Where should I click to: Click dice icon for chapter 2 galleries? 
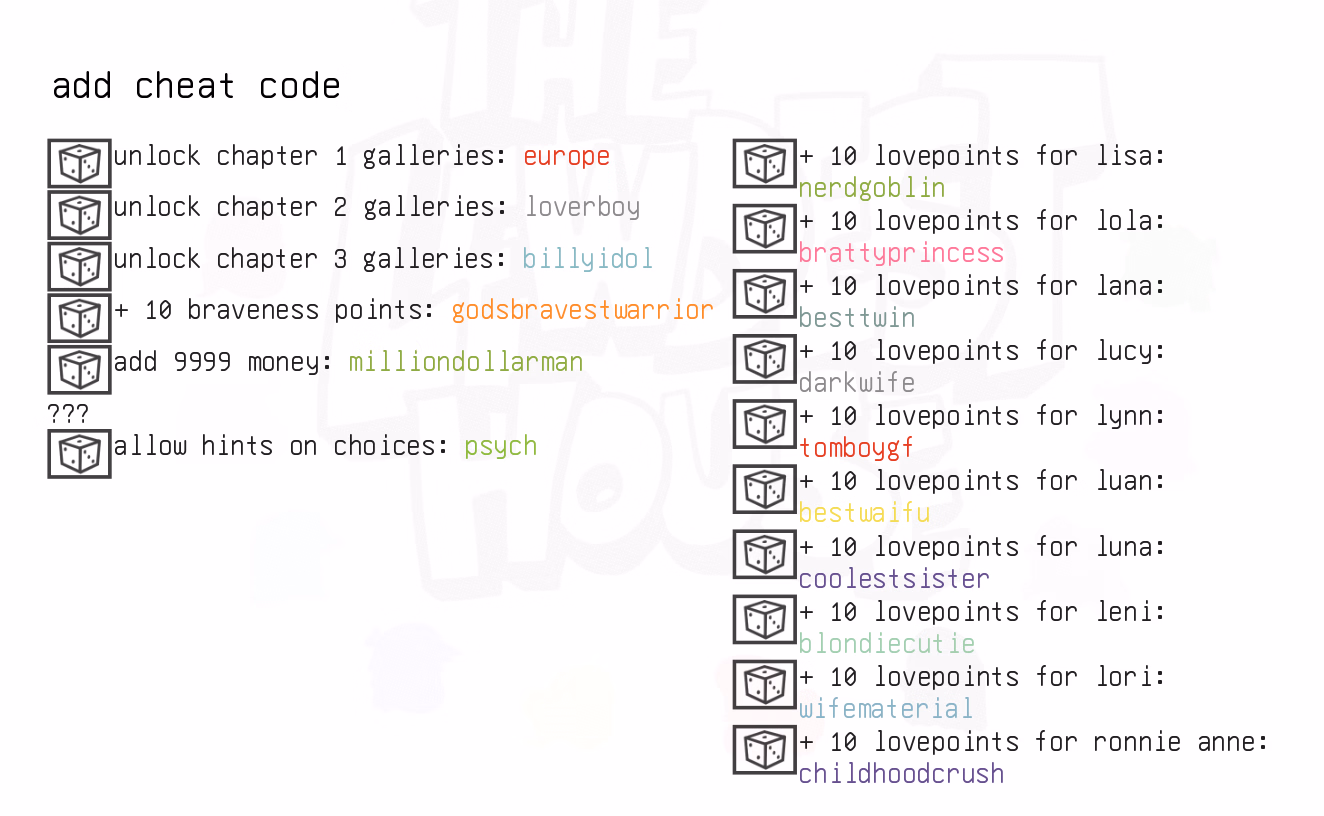point(79,215)
